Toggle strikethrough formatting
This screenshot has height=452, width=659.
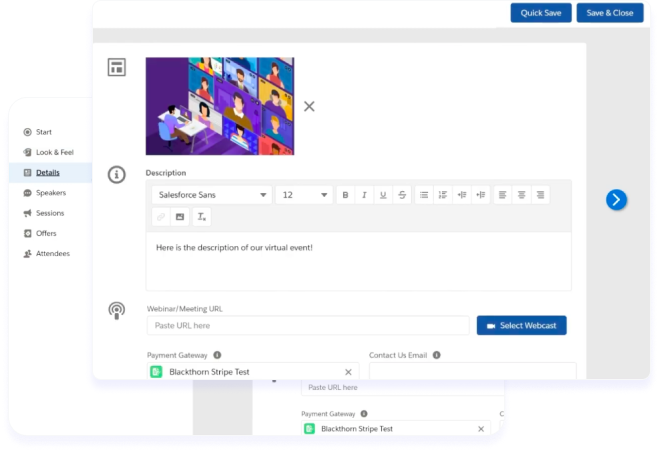click(402, 195)
